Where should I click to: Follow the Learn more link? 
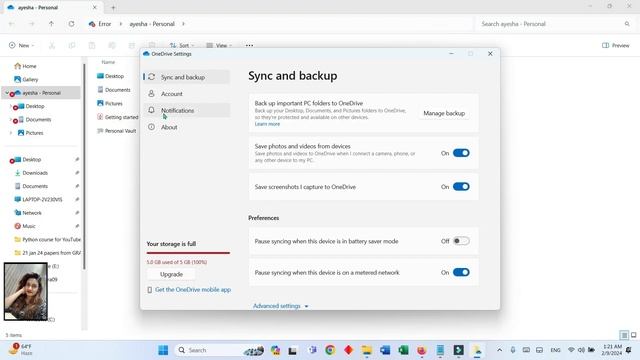[x=267, y=124]
